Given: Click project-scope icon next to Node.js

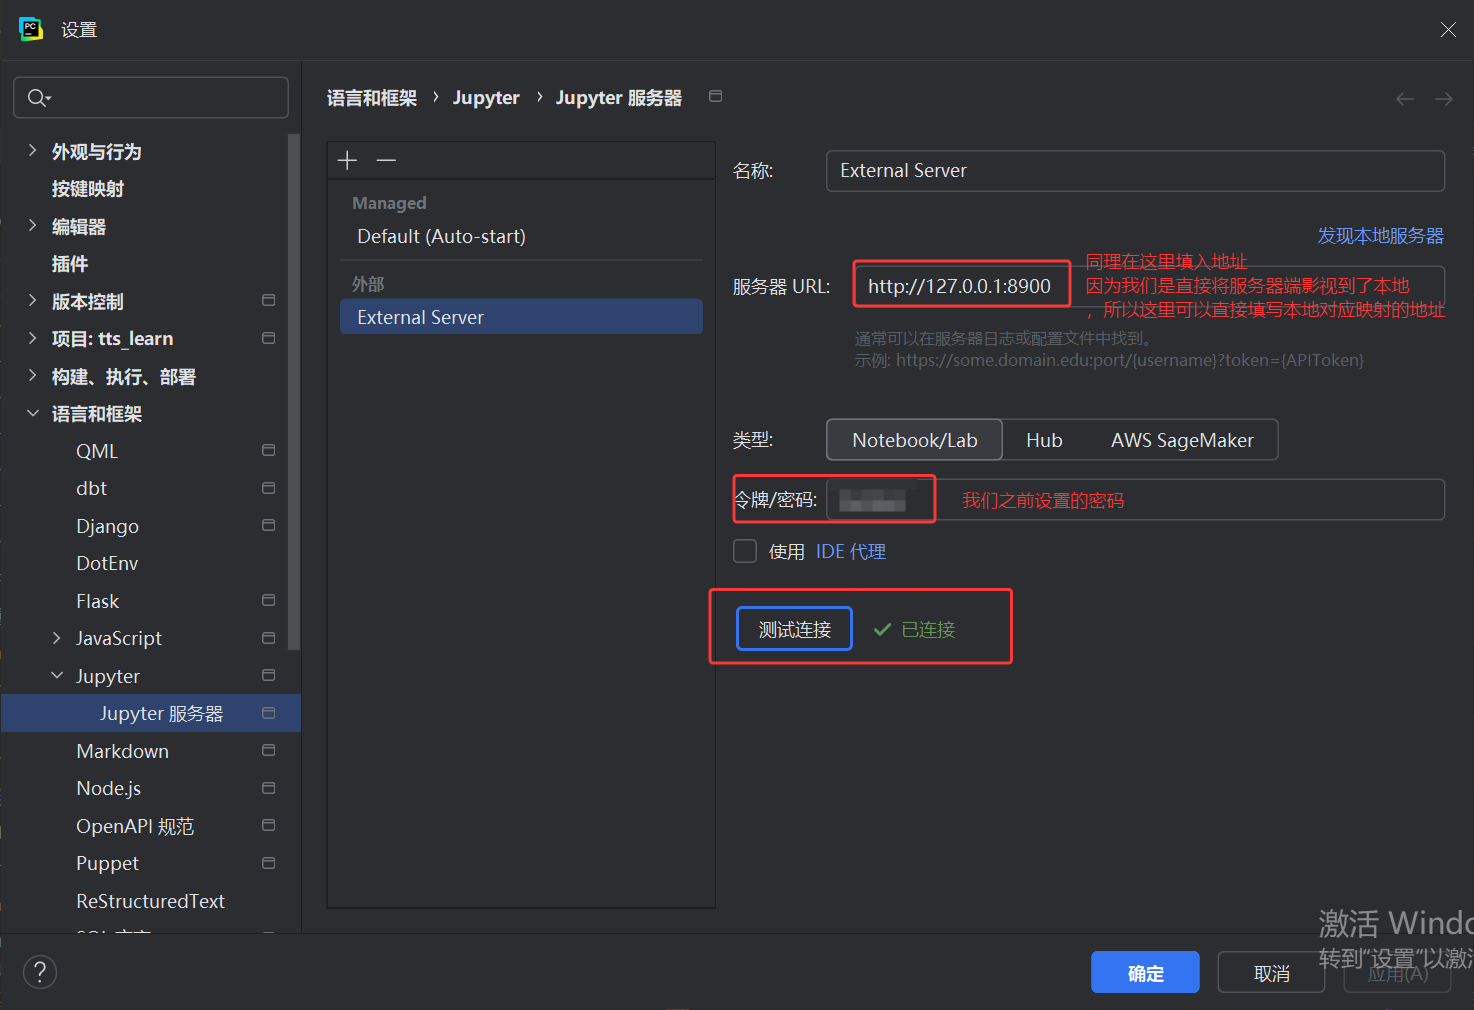Looking at the screenshot, I should (268, 788).
